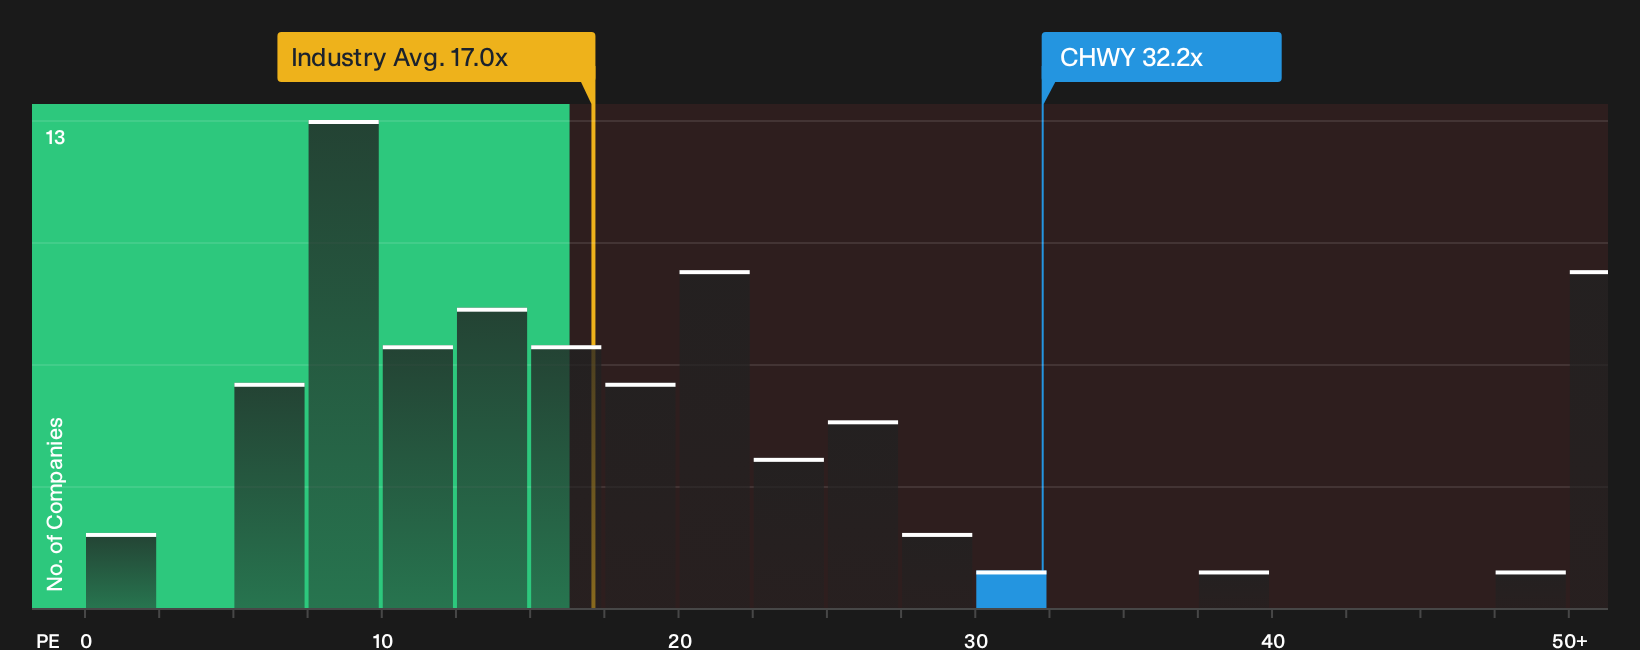Click the '13' y-axis value
The height and width of the screenshot is (650, 1640).
[55, 137]
